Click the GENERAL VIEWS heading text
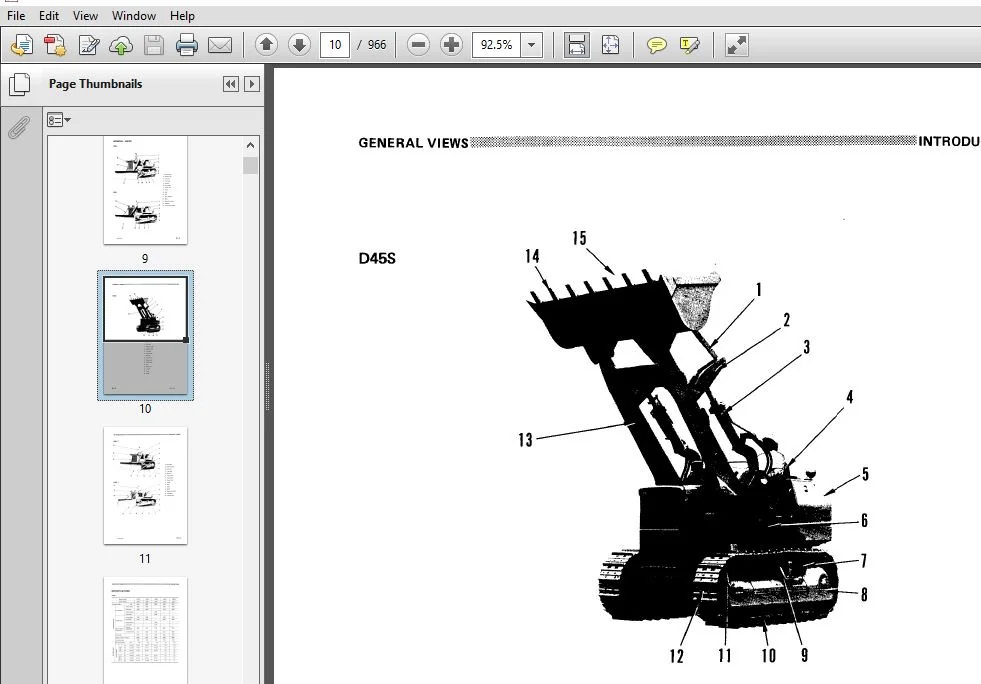Viewport: 981px width, 684px height. coord(413,143)
